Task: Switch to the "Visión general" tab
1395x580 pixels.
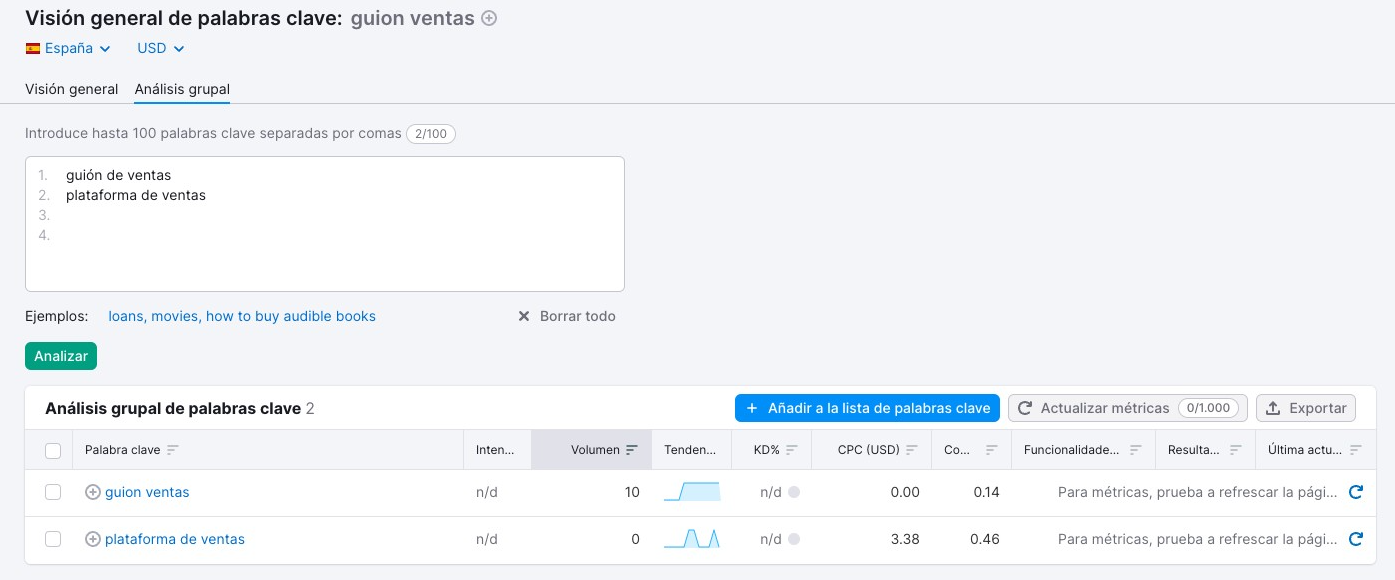Action: coord(71,89)
